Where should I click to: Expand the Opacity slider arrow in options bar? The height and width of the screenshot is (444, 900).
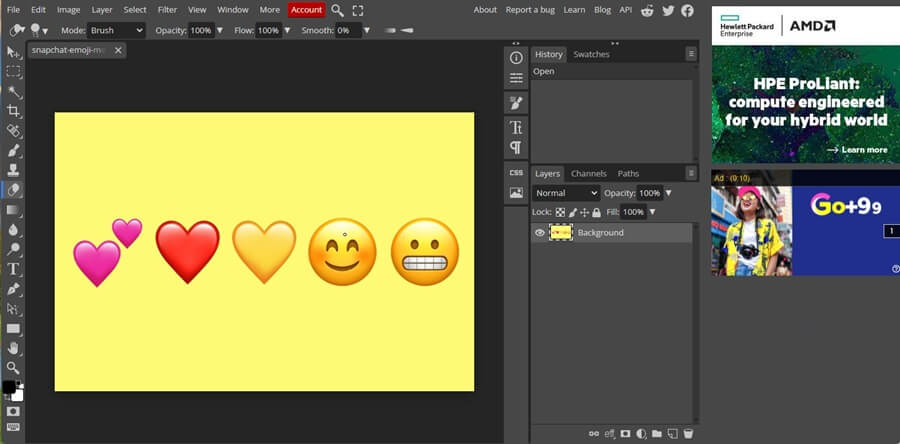pyautogui.click(x=219, y=30)
